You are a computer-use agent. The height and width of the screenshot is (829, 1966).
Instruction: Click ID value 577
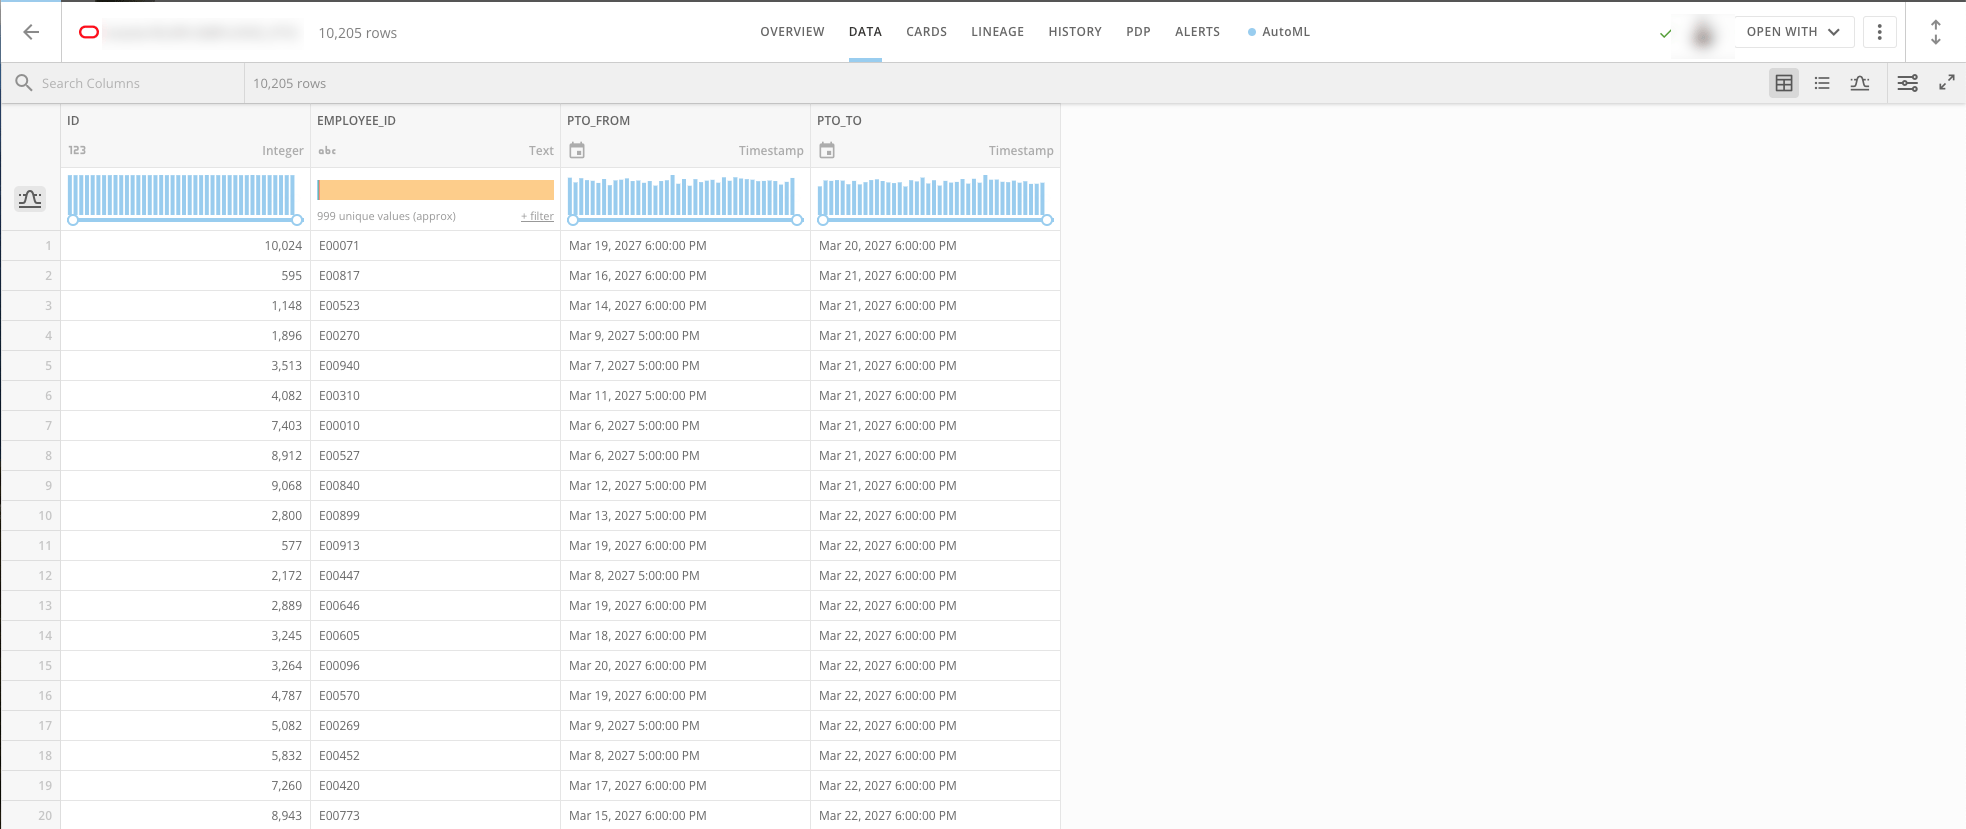(291, 546)
